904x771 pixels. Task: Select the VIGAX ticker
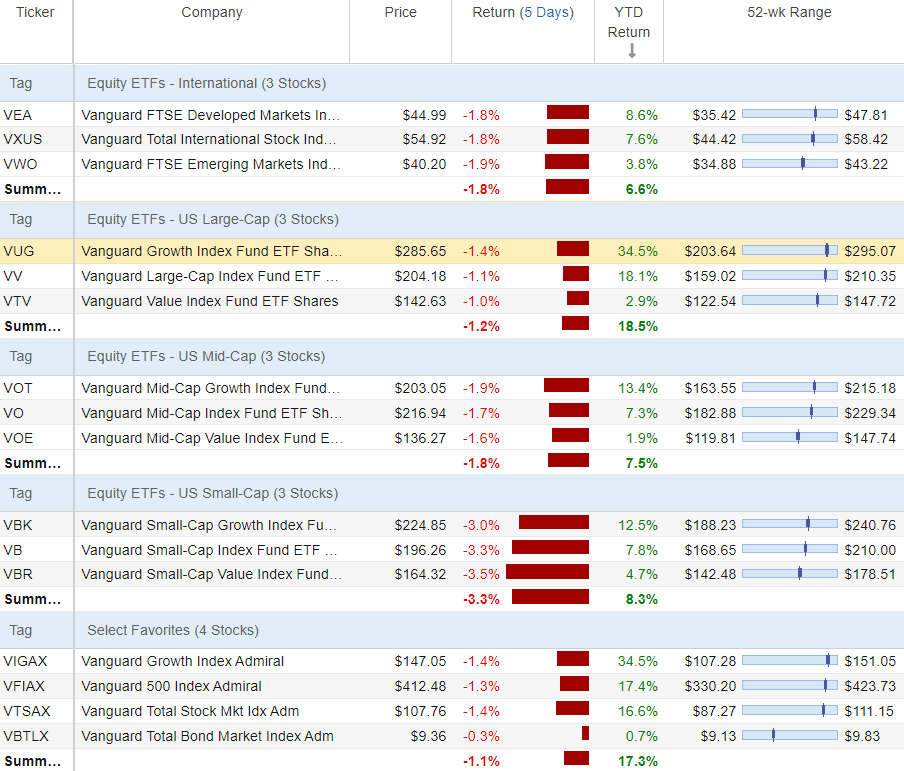[25, 661]
